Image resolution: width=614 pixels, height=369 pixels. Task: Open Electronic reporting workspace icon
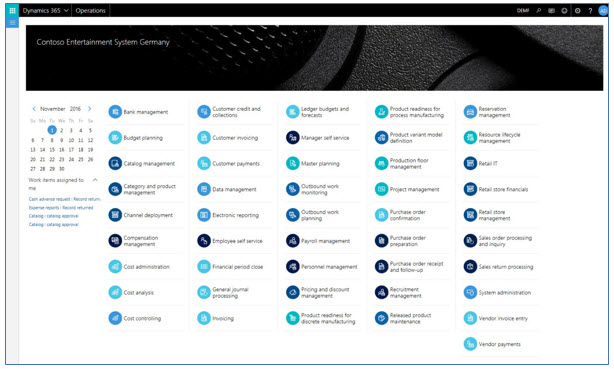pos(204,215)
